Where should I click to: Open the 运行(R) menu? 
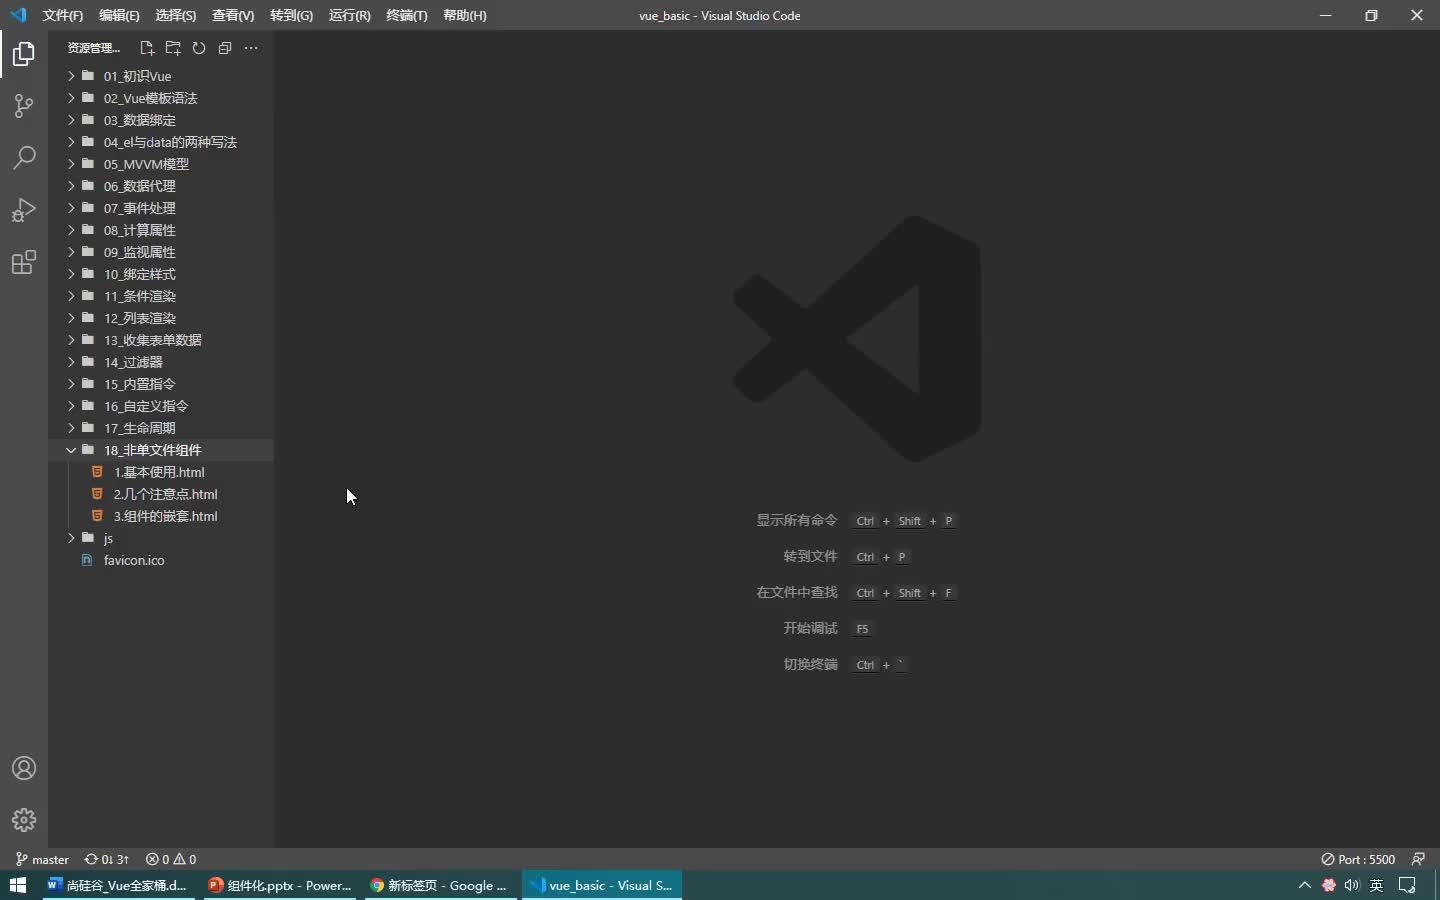coord(349,15)
